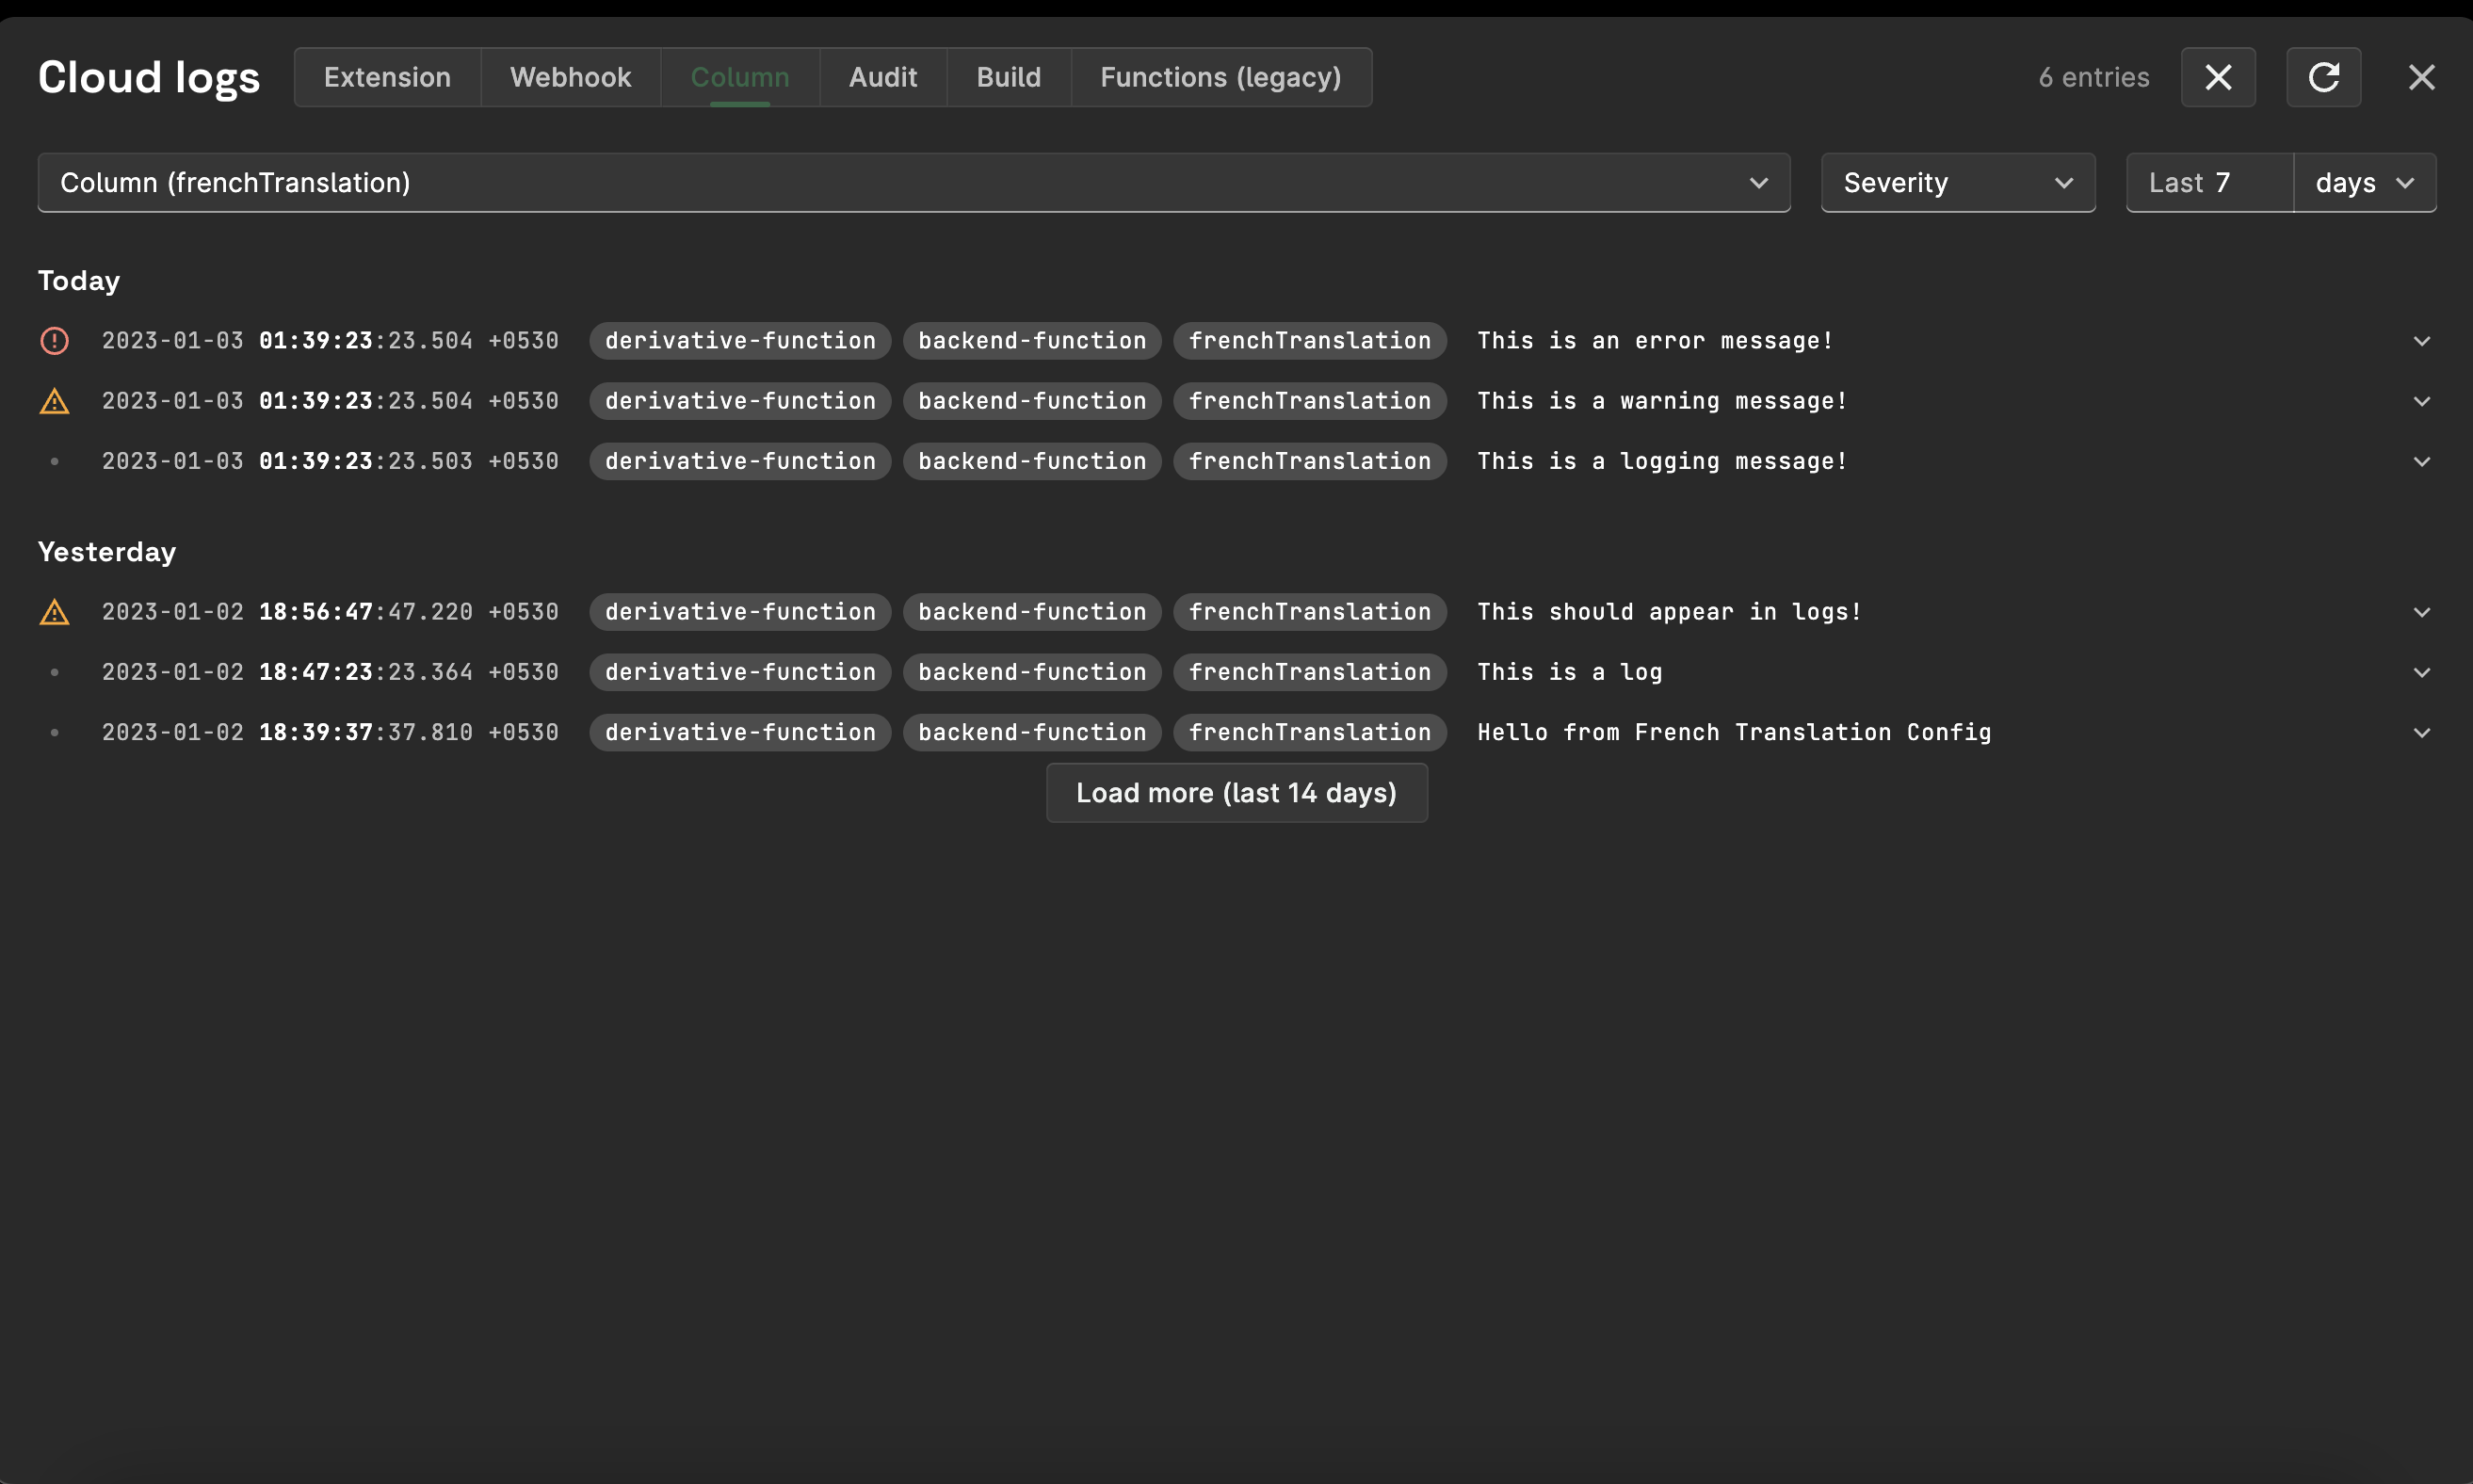Select the Audit tab

882,77
